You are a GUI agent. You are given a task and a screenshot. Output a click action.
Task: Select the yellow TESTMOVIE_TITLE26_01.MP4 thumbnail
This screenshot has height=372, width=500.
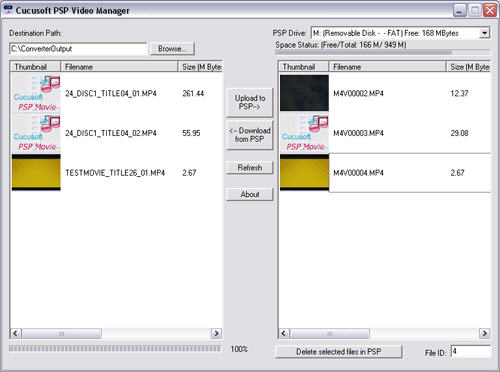click(36, 172)
